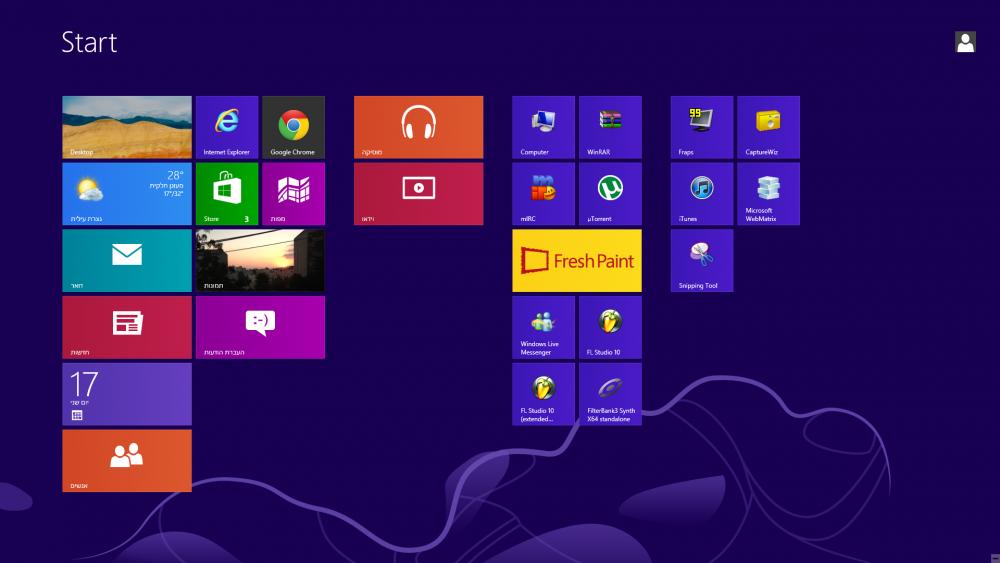Open the yellow Fresh Paint tile
Screen dimensions: 1000x563
pyautogui.click(x=577, y=260)
